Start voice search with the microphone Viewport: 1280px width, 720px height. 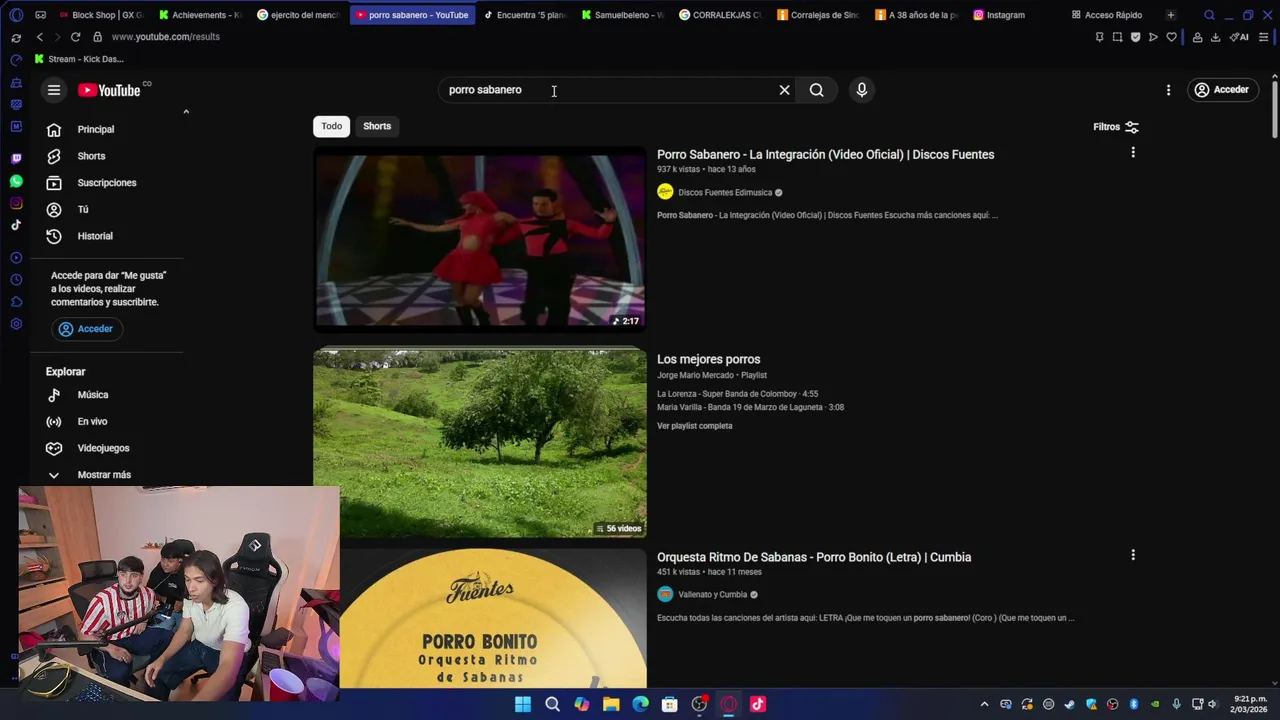[x=862, y=90]
